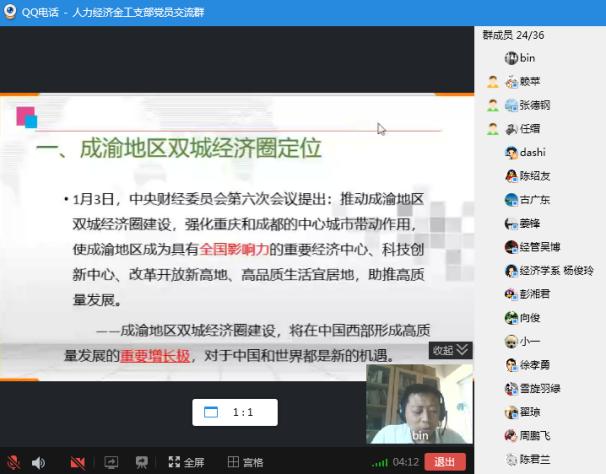
Task: Click the 群成员 24/36 header
Action: [x=515, y=34]
